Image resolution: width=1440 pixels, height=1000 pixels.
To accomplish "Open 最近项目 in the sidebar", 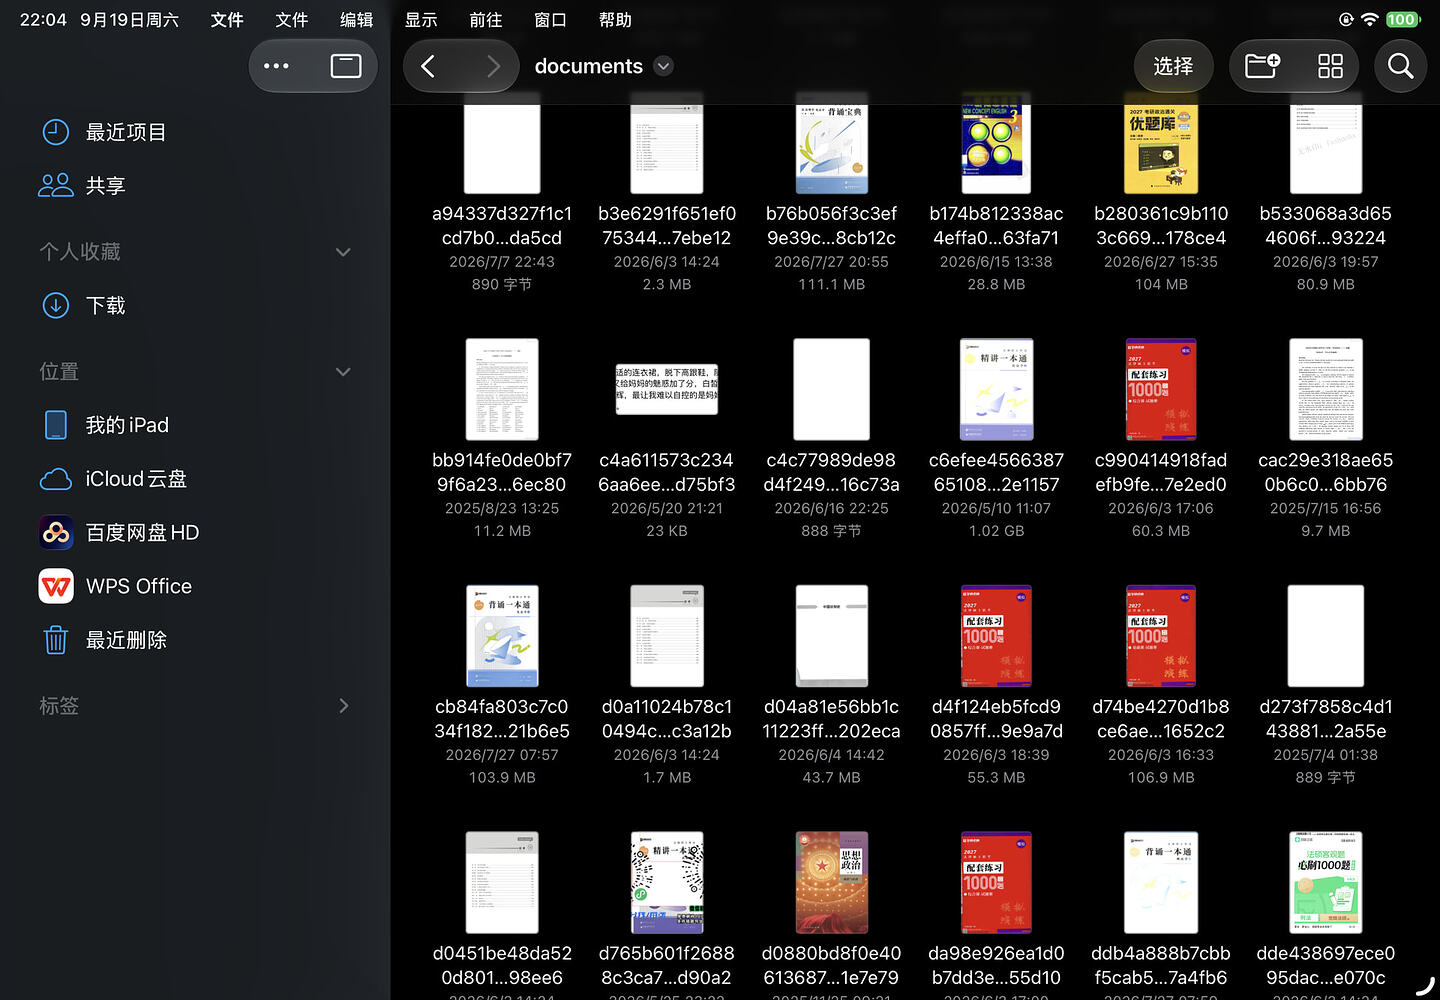I will pos(195,132).
